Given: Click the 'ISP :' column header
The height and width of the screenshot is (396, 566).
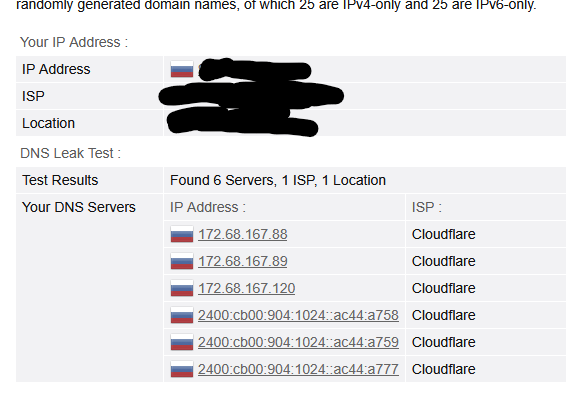Looking at the screenshot, I should click(427, 207).
